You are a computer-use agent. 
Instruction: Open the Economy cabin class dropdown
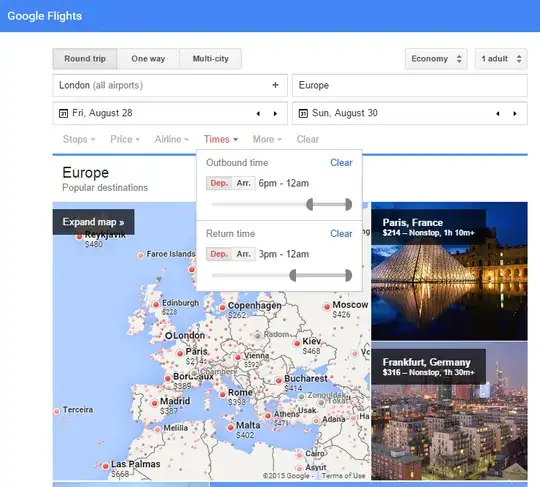tap(436, 59)
